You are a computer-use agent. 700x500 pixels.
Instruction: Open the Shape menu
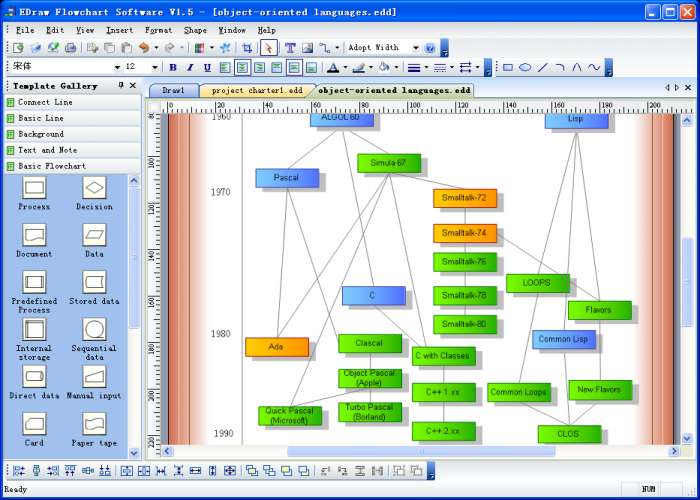click(x=195, y=30)
